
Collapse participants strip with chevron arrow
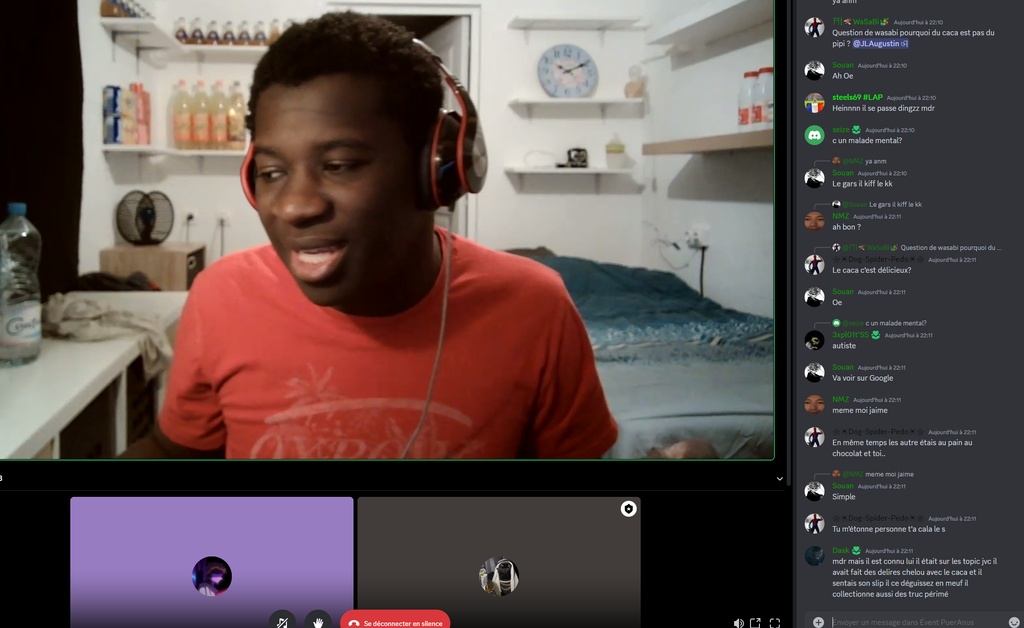click(780, 479)
